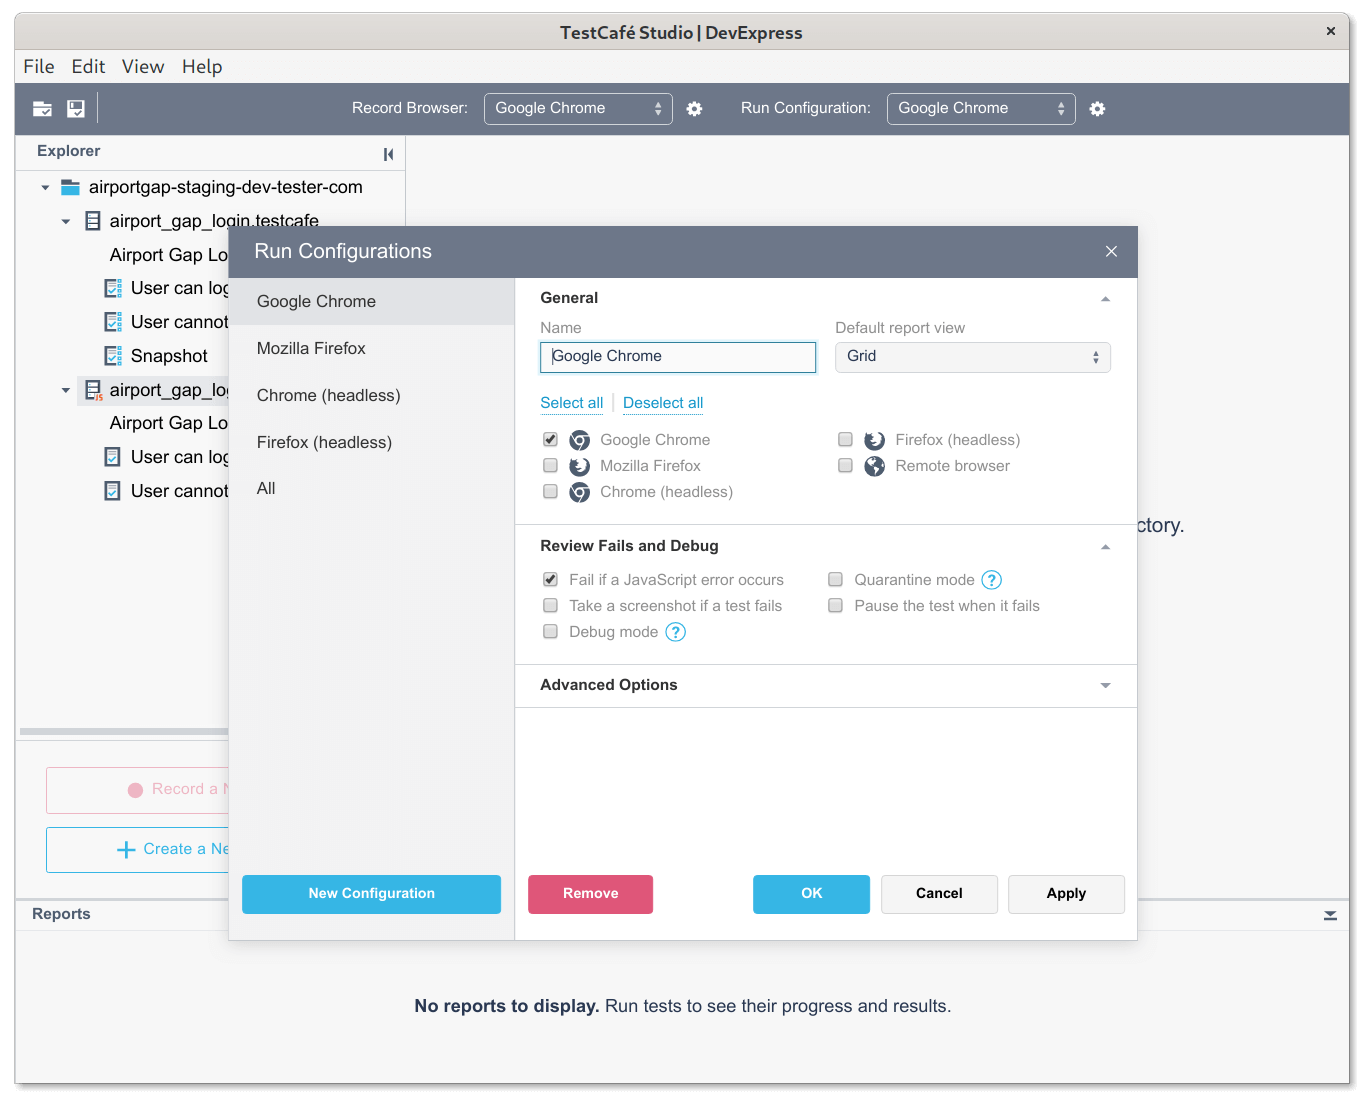1368x1102 pixels.
Task: Click the open test directory toolbar icon
Action: pos(42,109)
